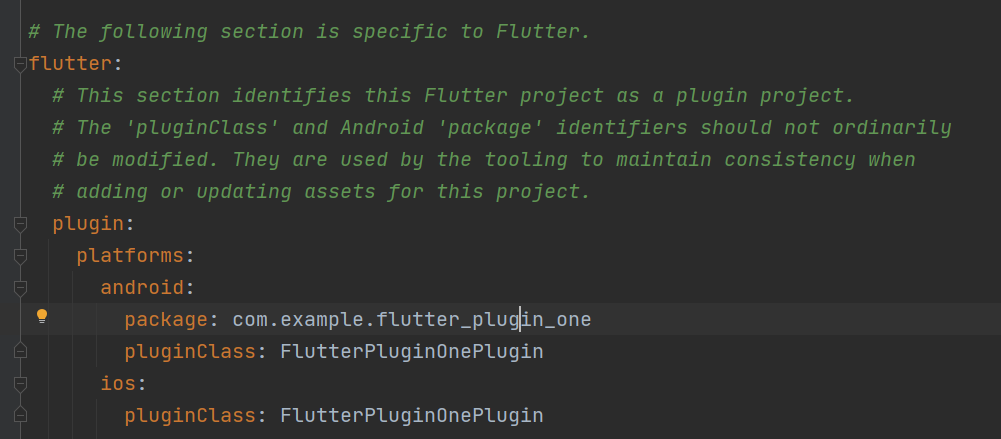Image resolution: width=1001 pixels, height=439 pixels.
Task: Click the platforms key text
Action: (130, 255)
